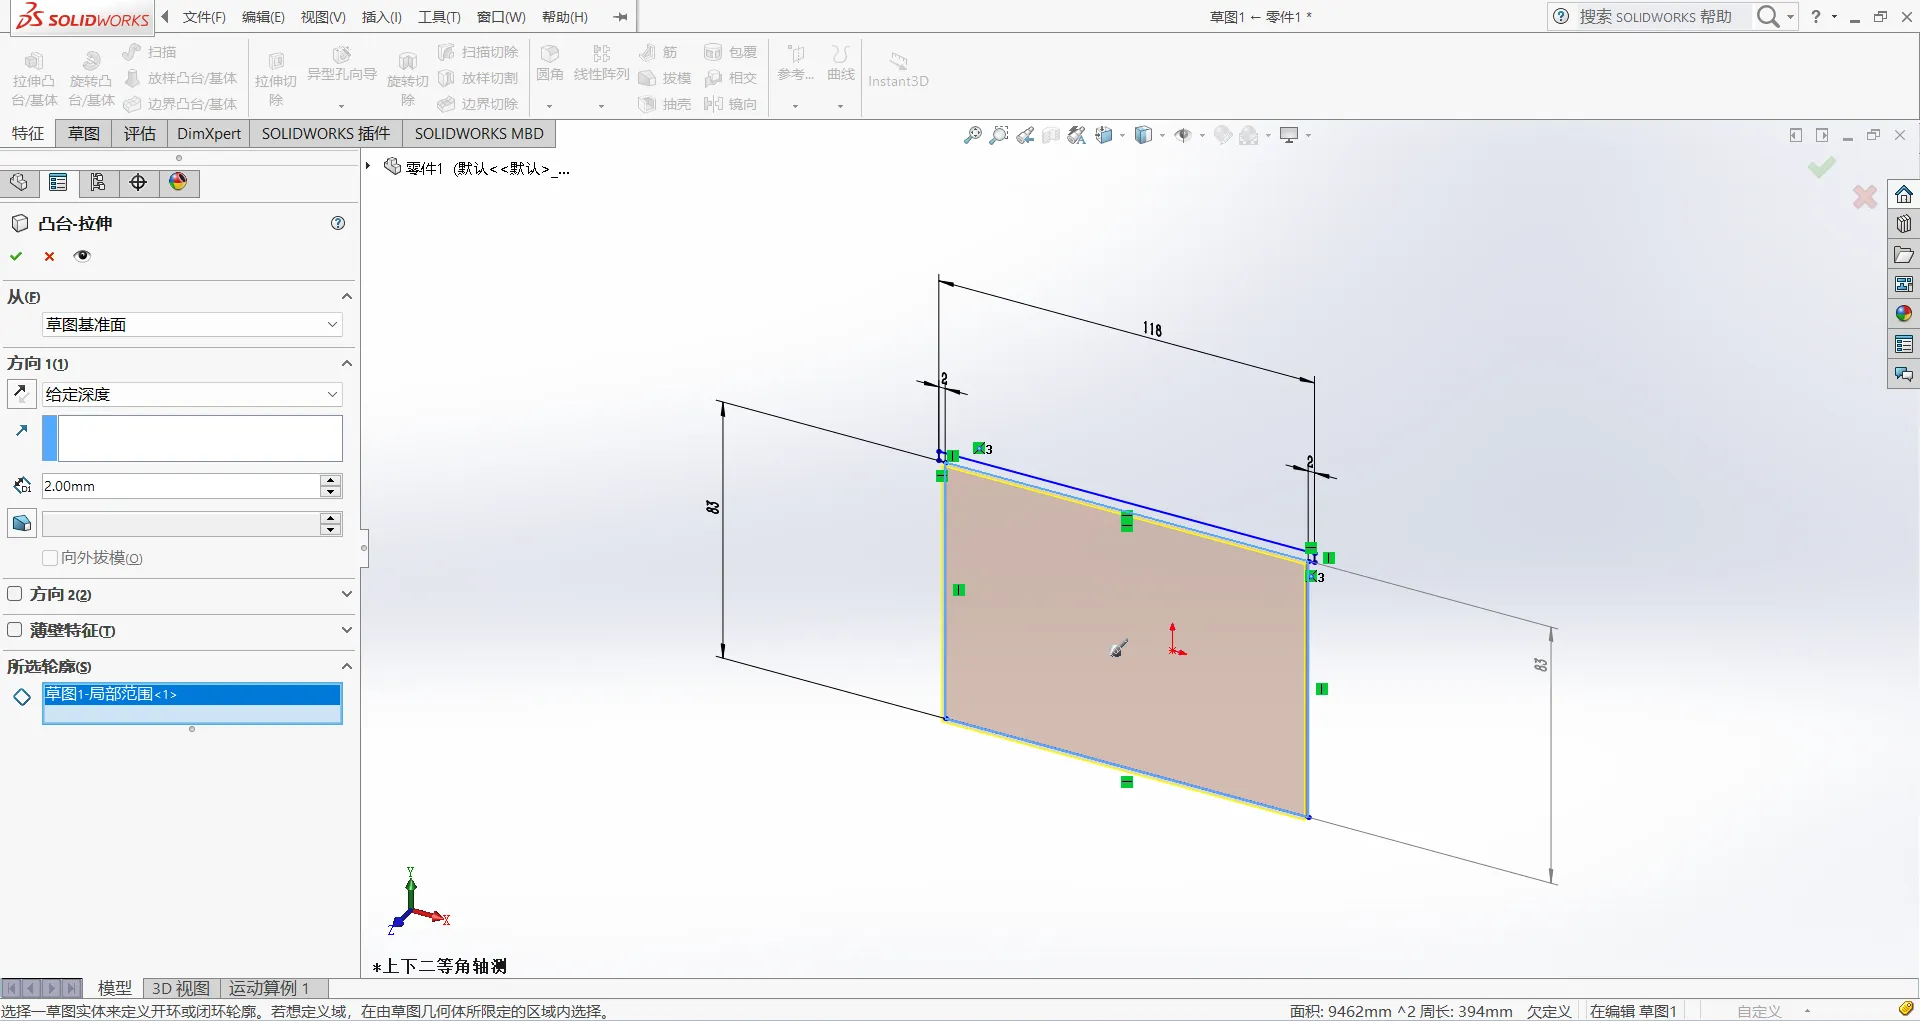Open the 插入(I) menu
1920x1021 pixels.
382,17
